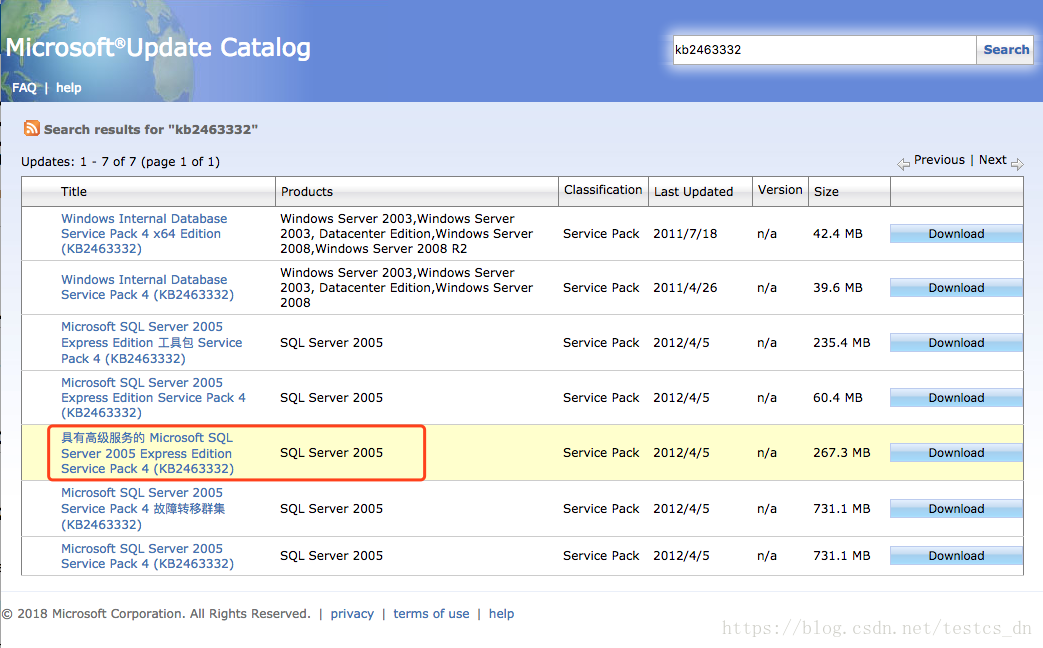Image resolution: width=1043 pixels, height=648 pixels.
Task: Download the last row's 731.1 MB update
Action: 956,556
